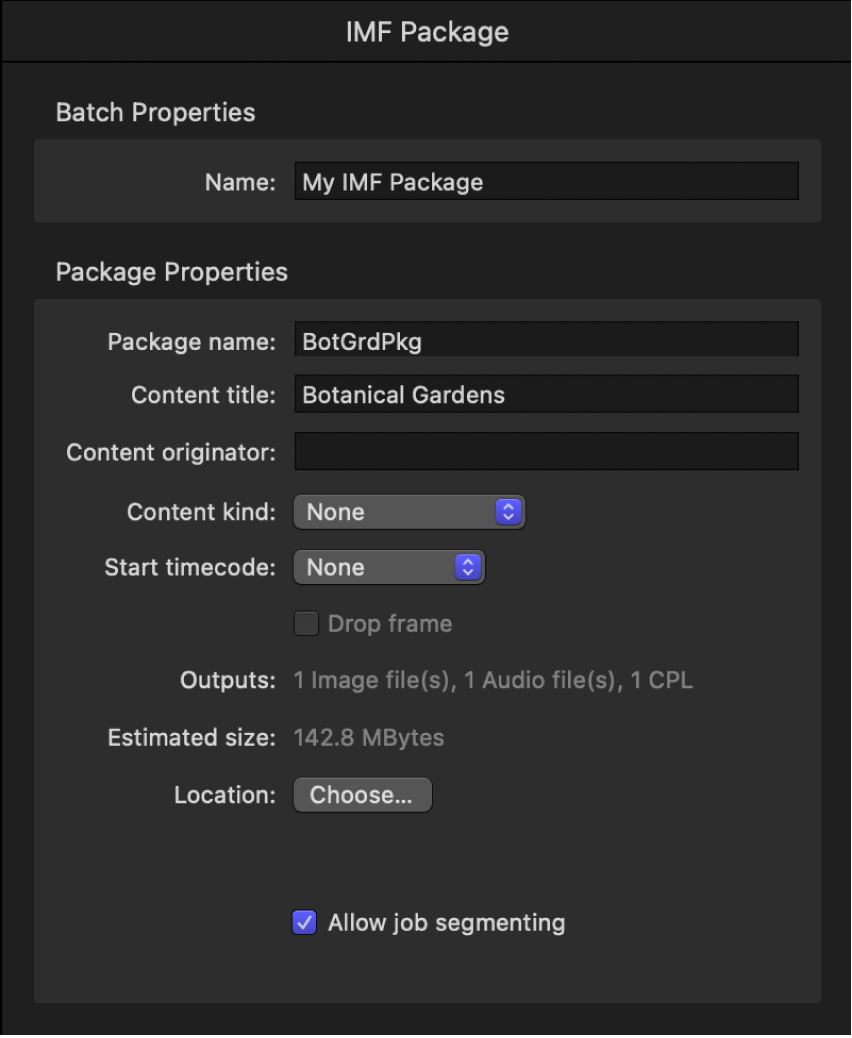The width and height of the screenshot is (852, 1038).
Task: Click the 'Estimated size:' label
Action: pos(189,738)
